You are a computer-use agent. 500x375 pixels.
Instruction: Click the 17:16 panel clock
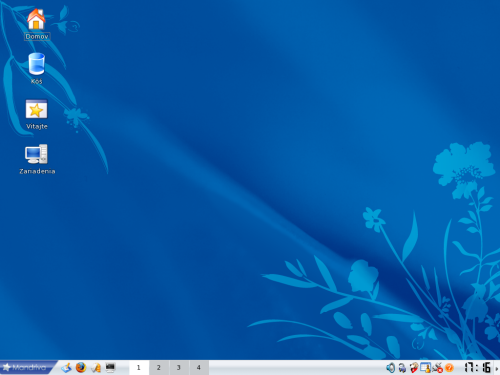click(478, 368)
